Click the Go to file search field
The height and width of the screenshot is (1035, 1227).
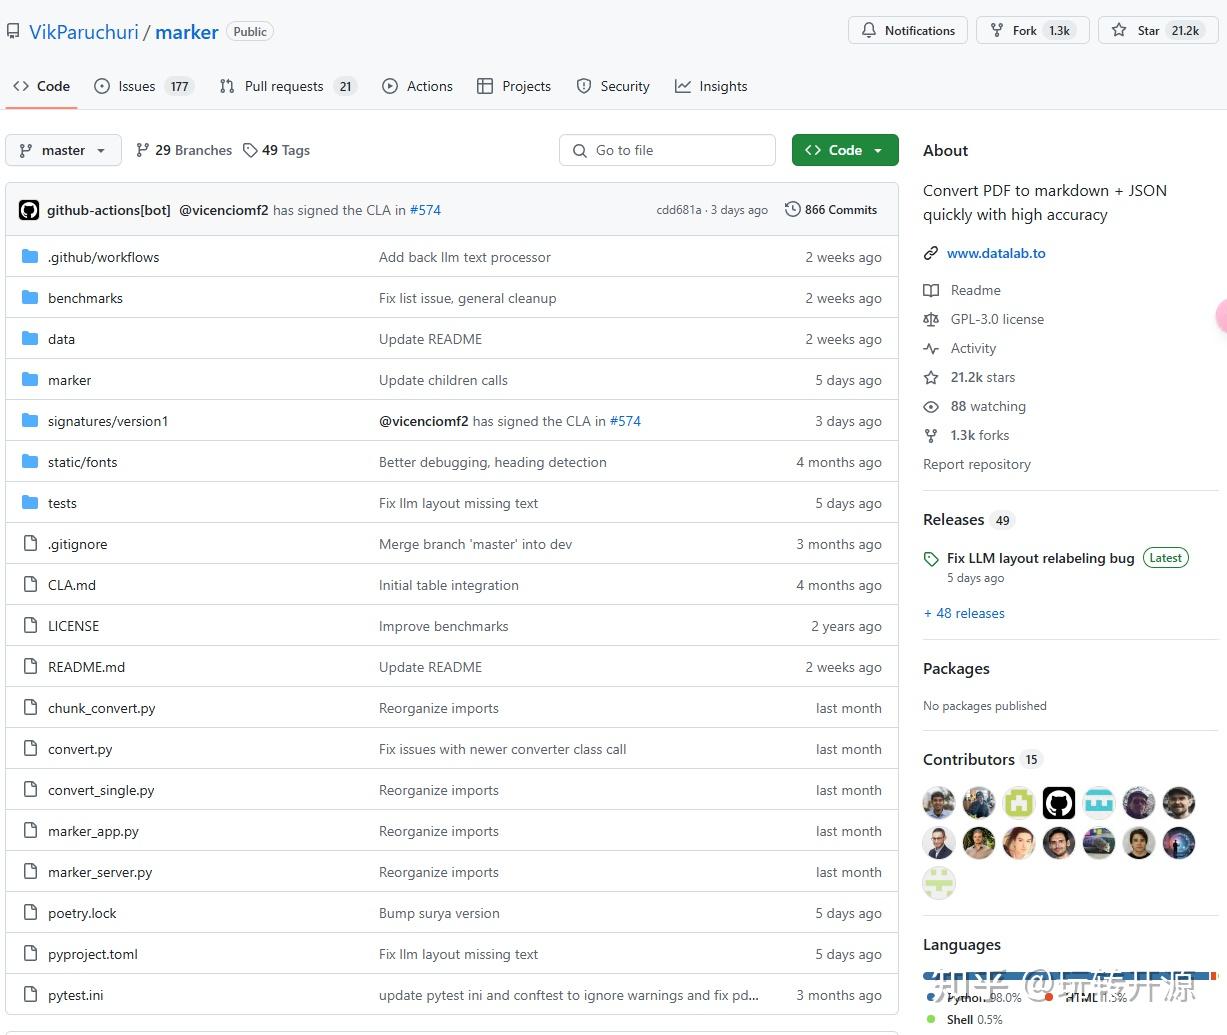coord(667,150)
